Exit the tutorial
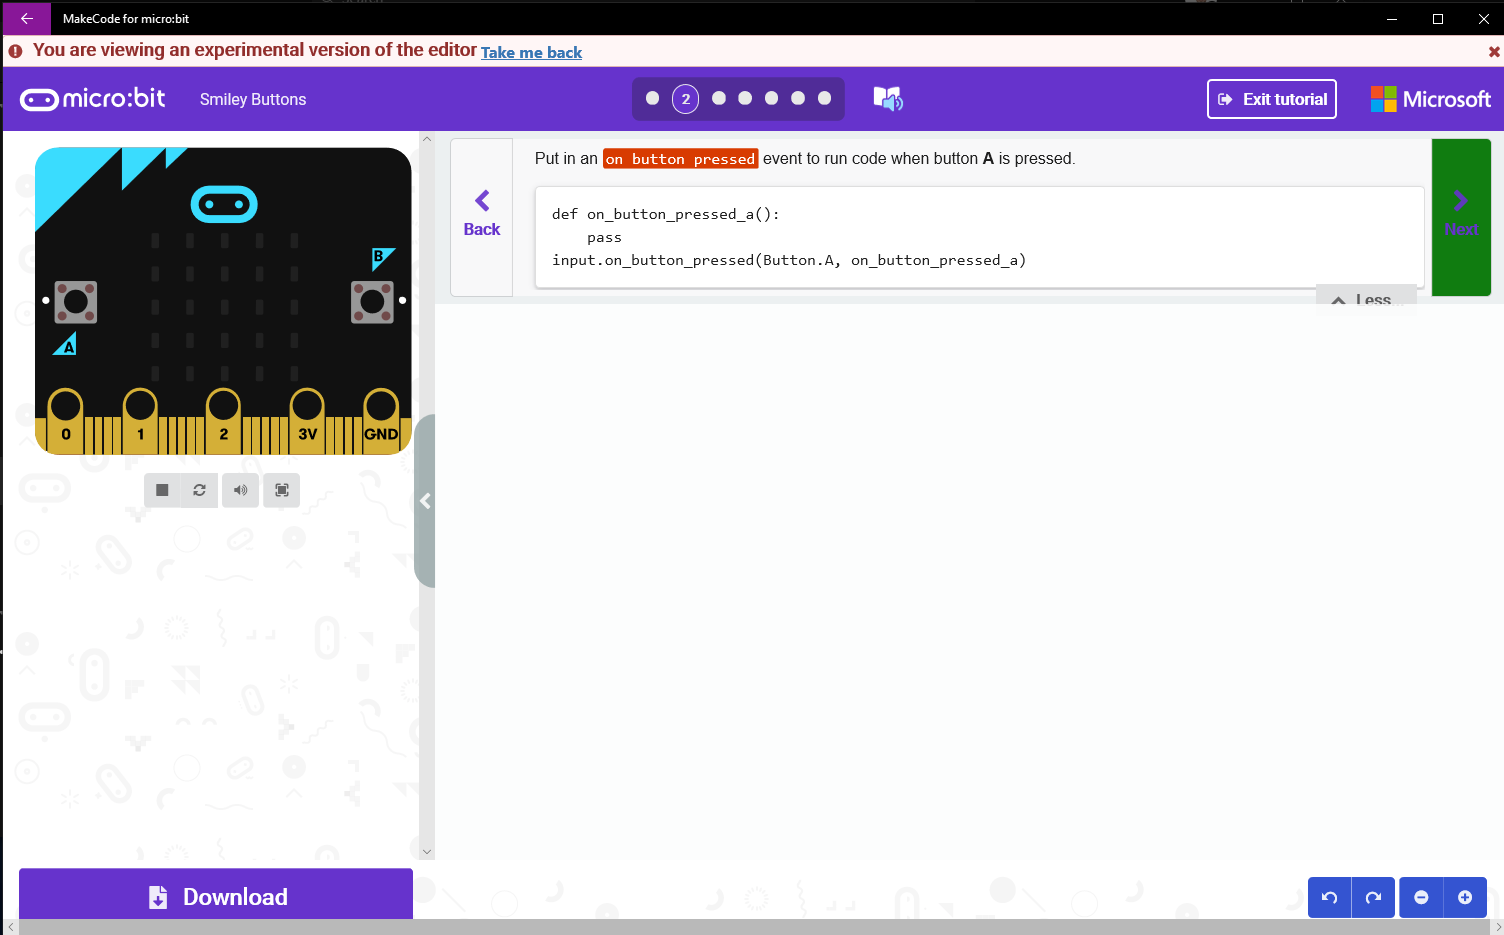The height and width of the screenshot is (935, 1504). [x=1272, y=99]
